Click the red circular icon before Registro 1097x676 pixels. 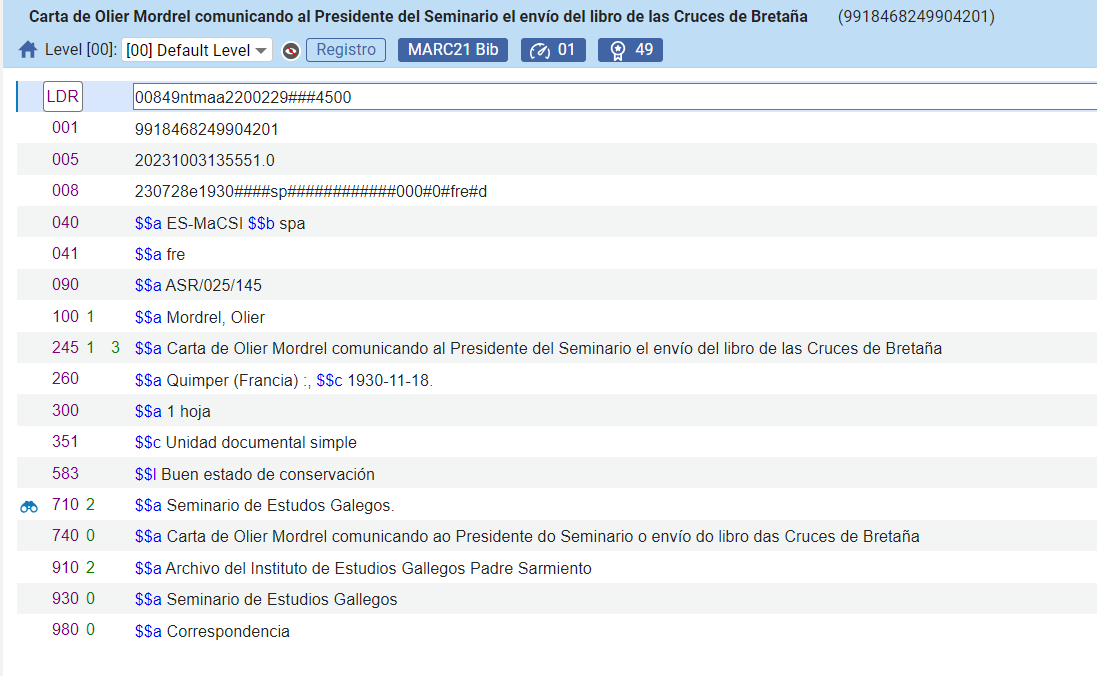coord(291,50)
